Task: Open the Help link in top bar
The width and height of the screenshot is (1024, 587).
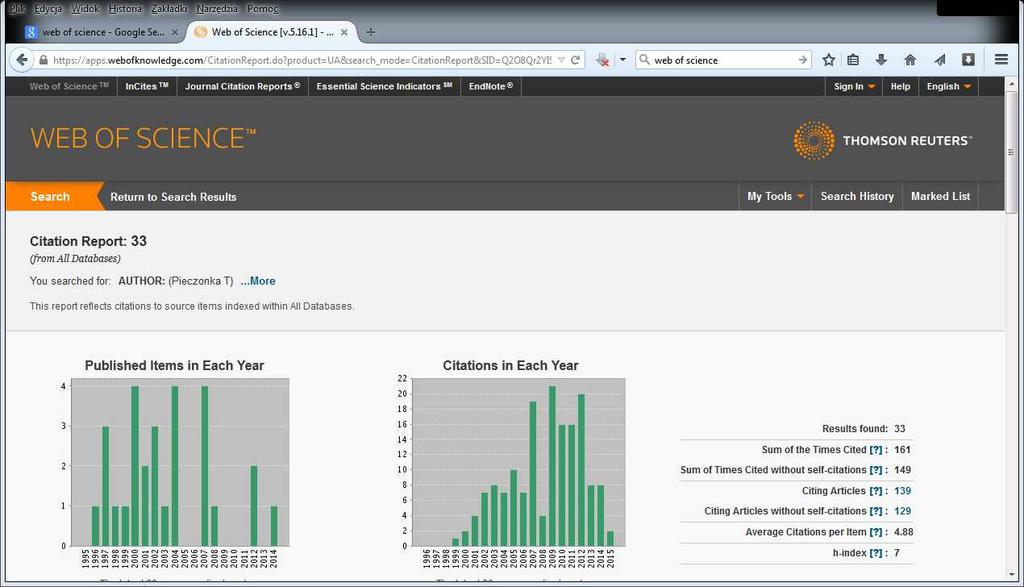Action: pyautogui.click(x=900, y=86)
